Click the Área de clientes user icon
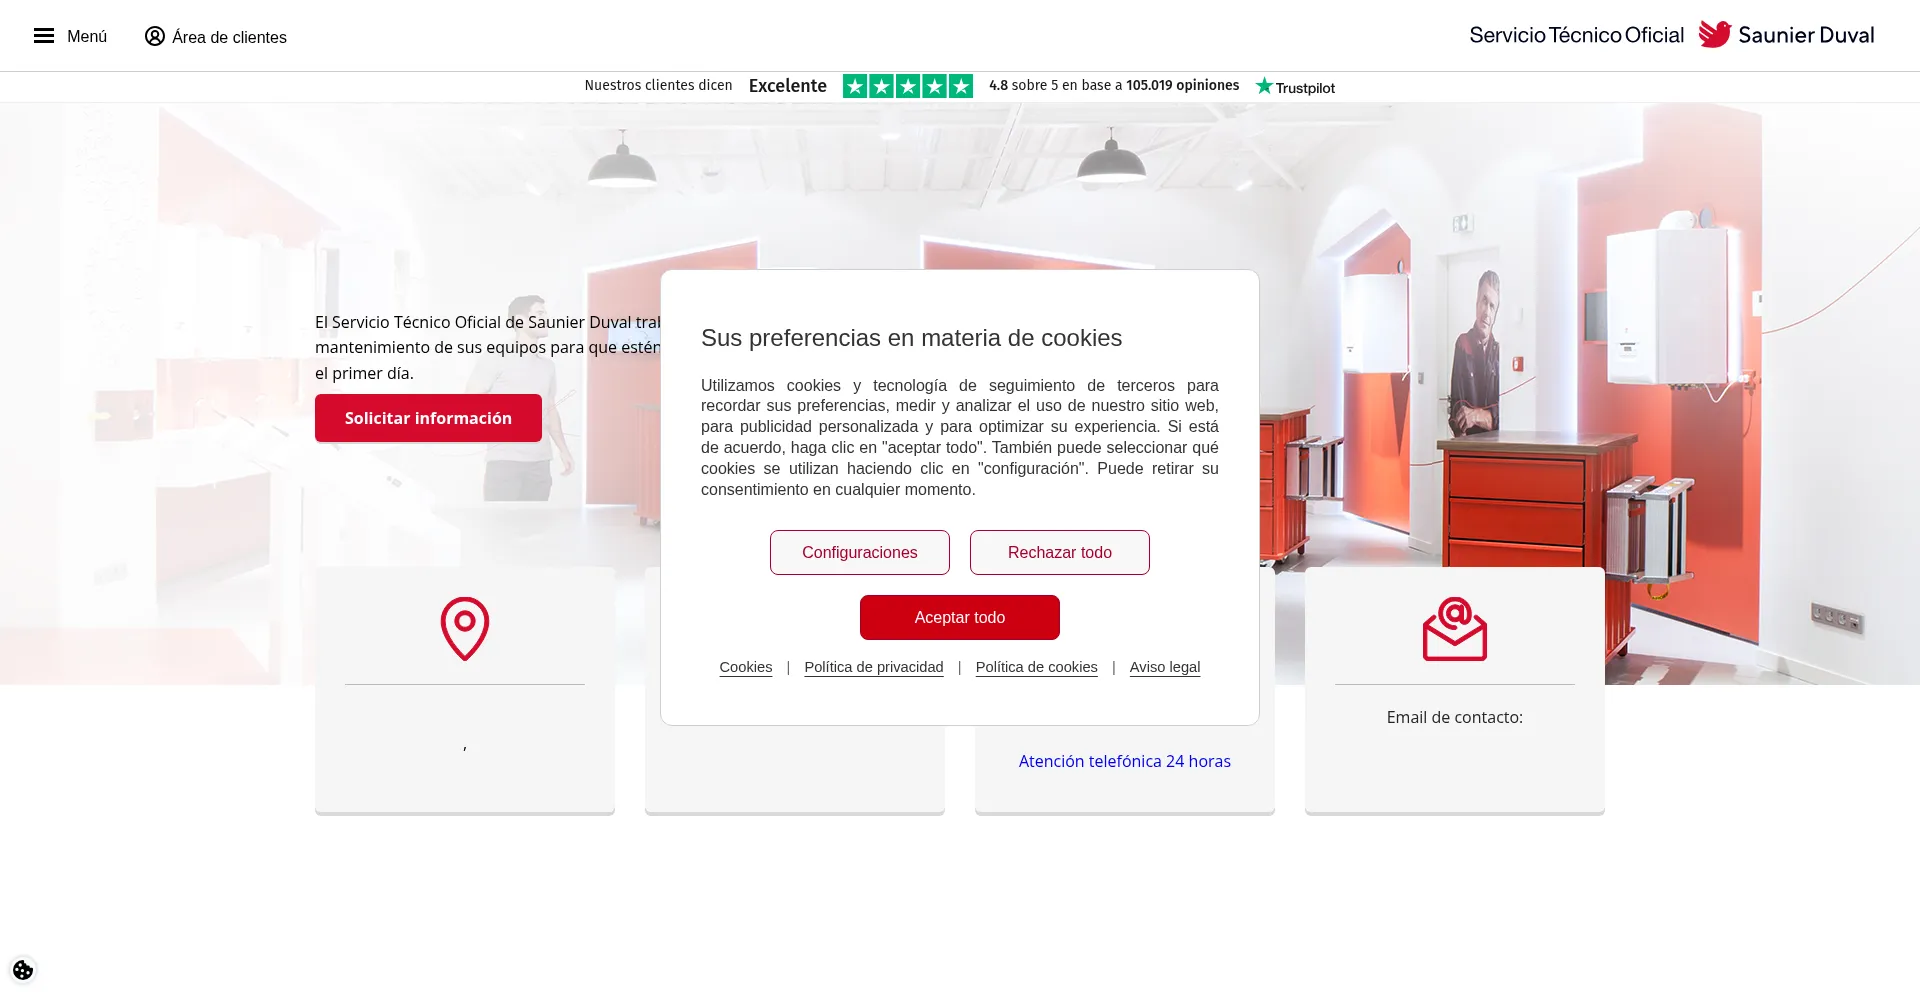 click(x=155, y=36)
